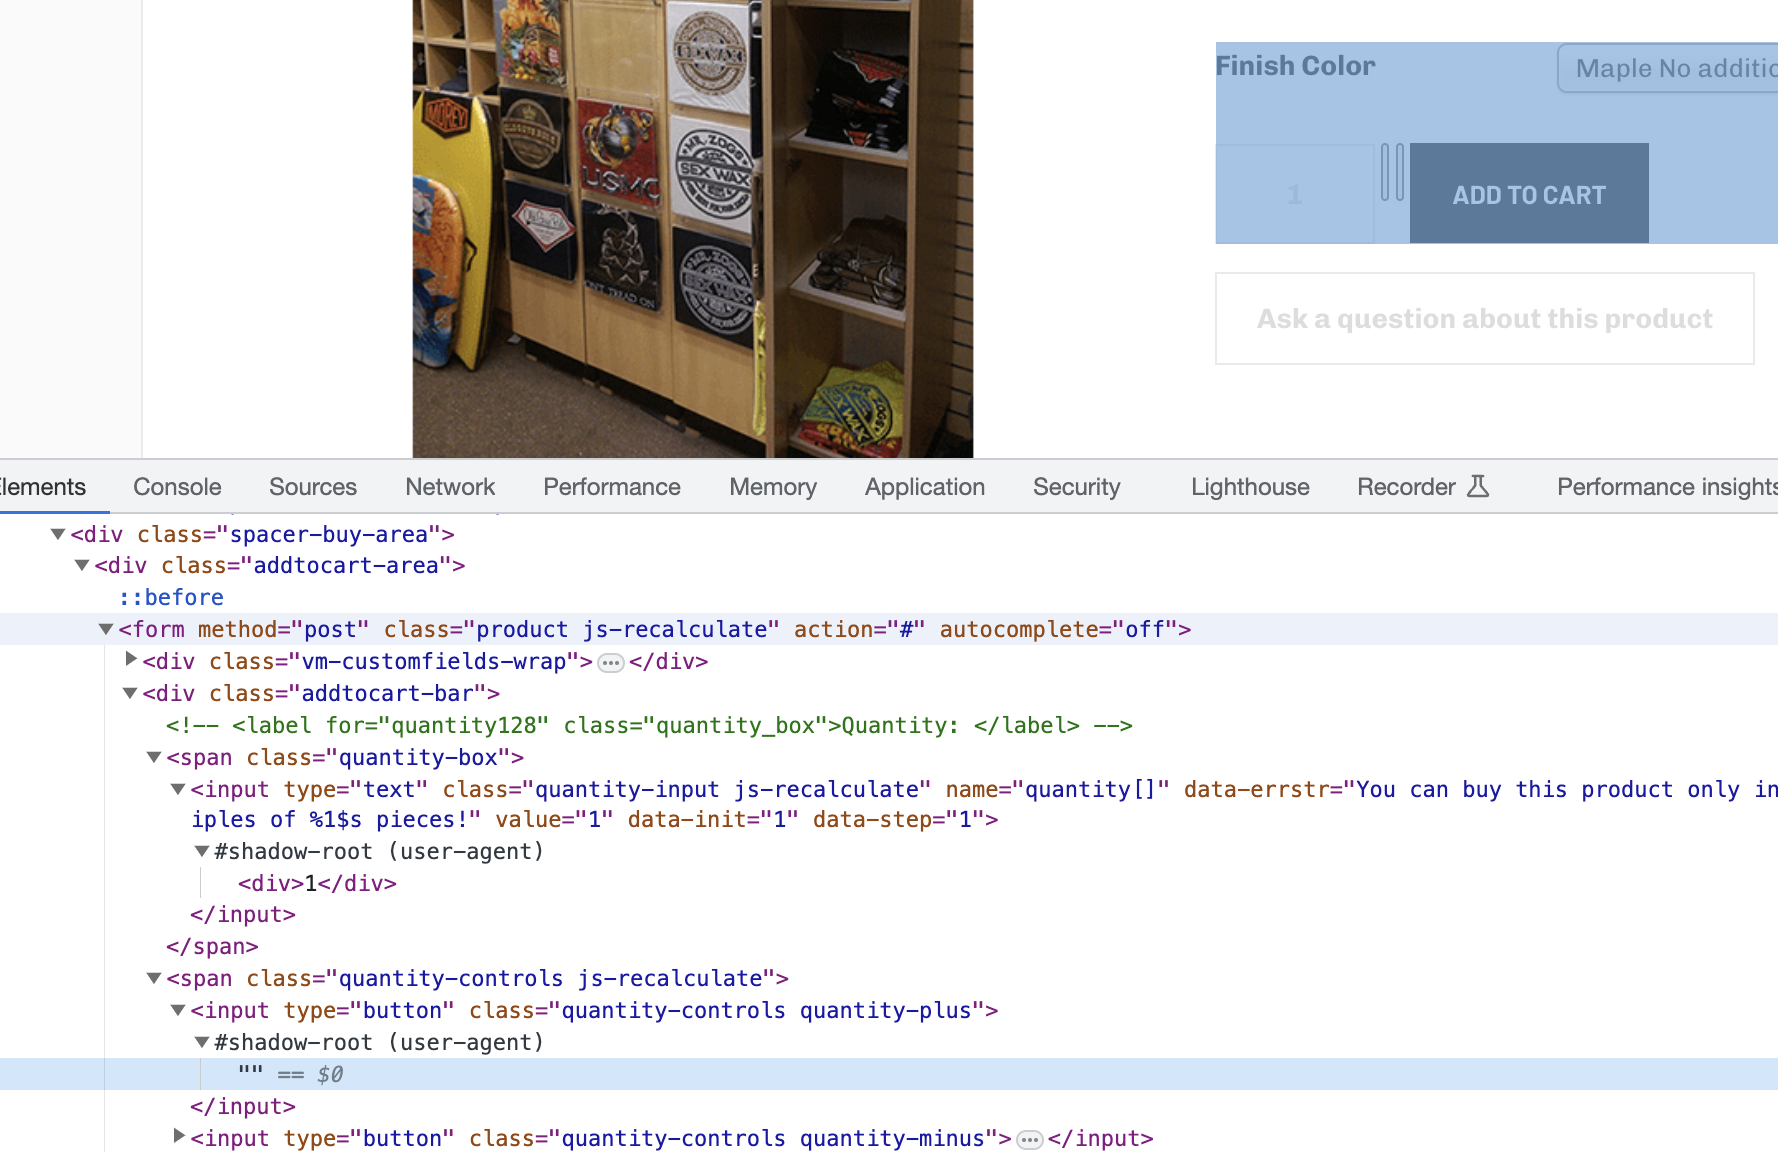Expand the quantity-minus input node

[178, 1136]
